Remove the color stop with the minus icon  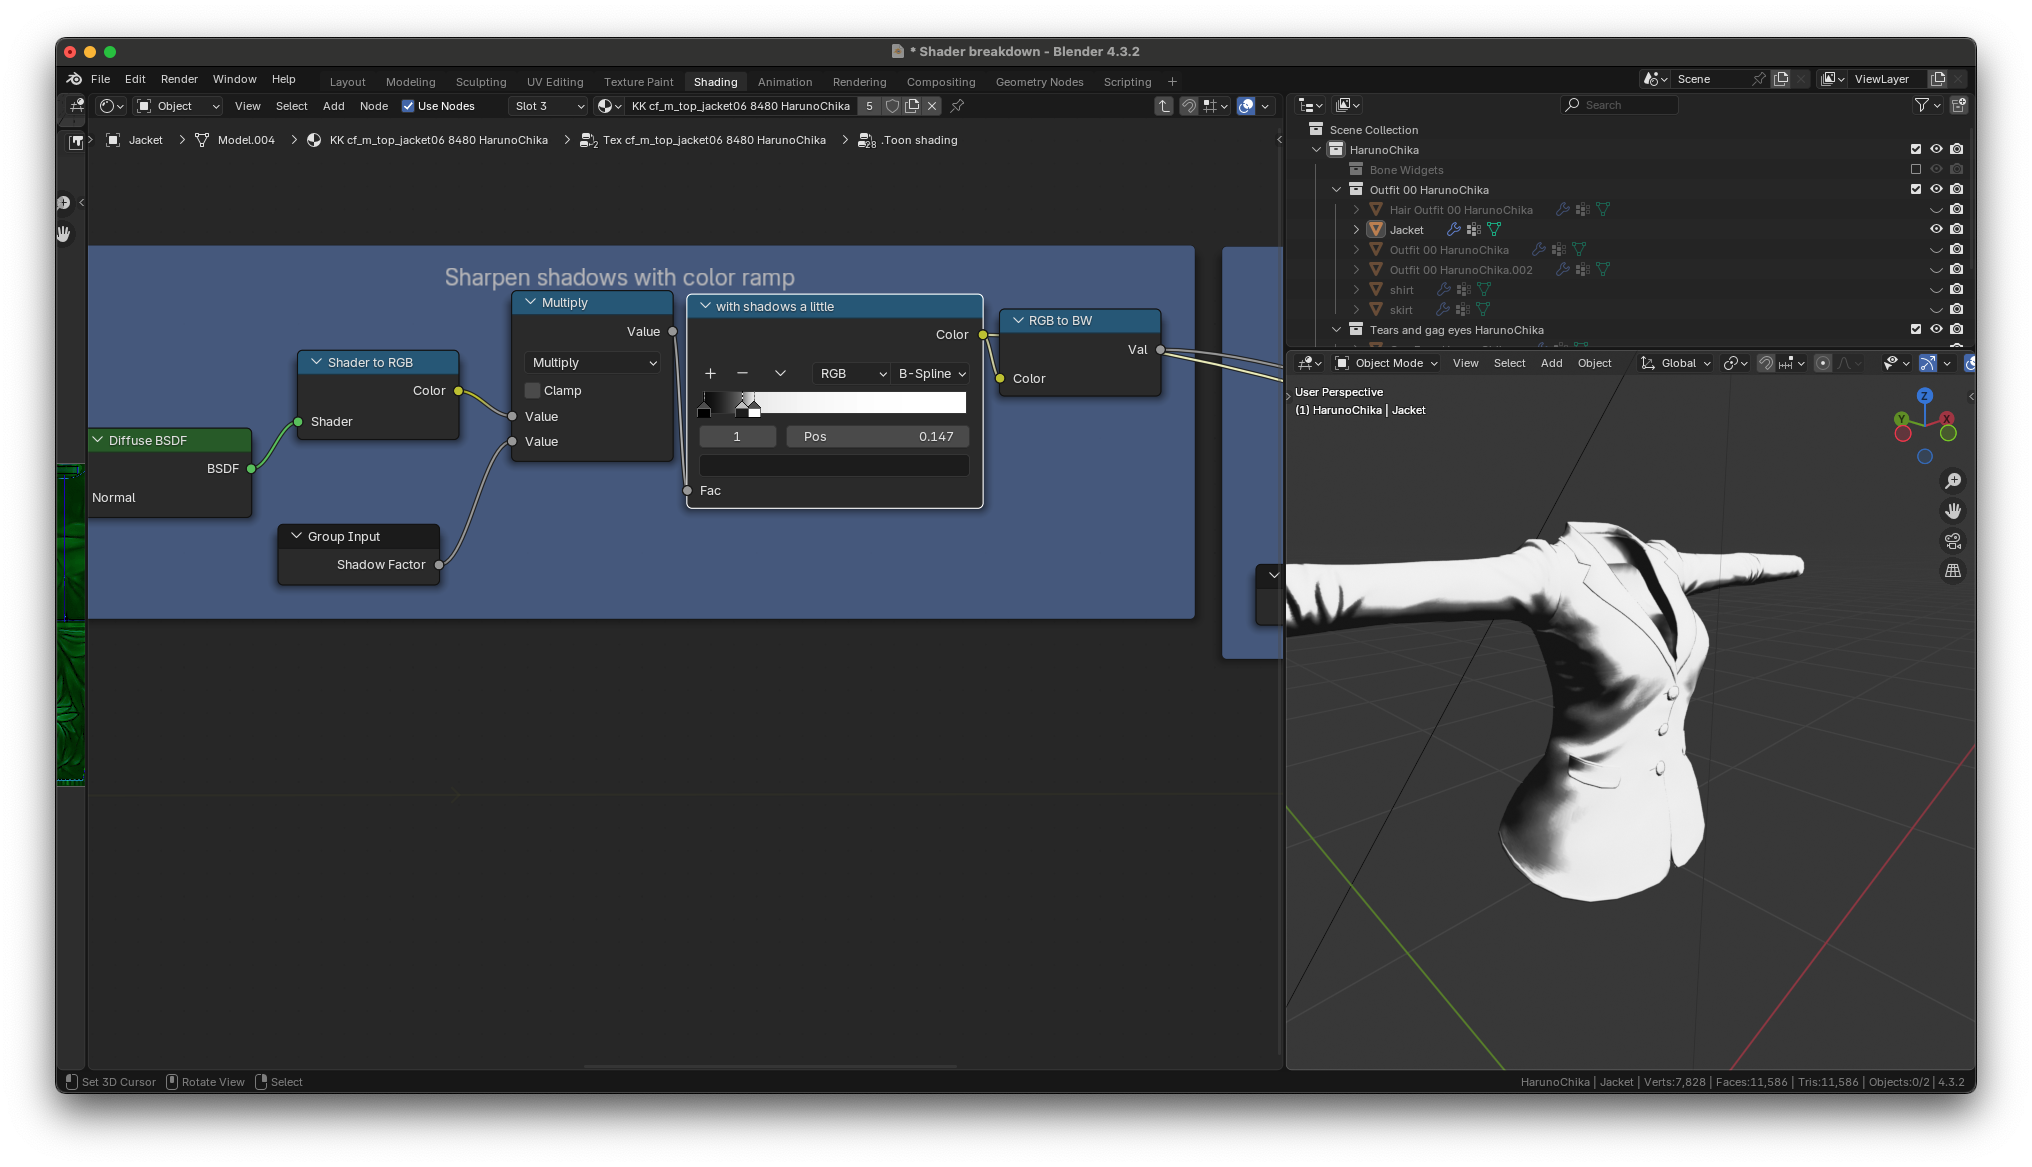coord(742,373)
